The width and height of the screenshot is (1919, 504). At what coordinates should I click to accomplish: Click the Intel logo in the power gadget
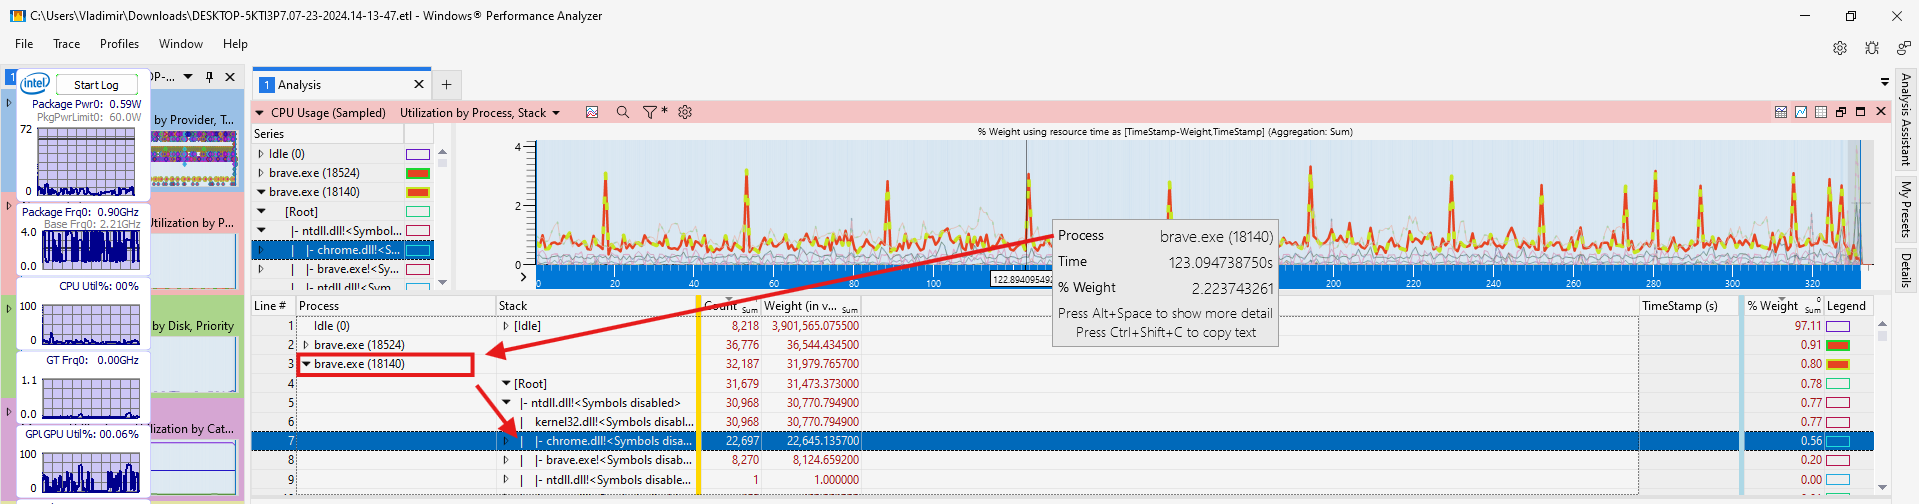35,84
